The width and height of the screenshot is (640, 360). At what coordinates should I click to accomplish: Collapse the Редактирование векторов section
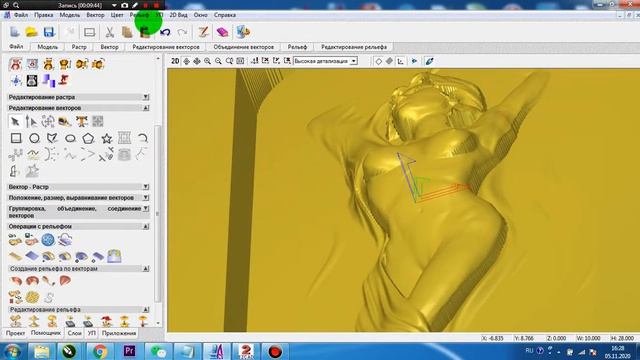pyautogui.click(x=146, y=108)
